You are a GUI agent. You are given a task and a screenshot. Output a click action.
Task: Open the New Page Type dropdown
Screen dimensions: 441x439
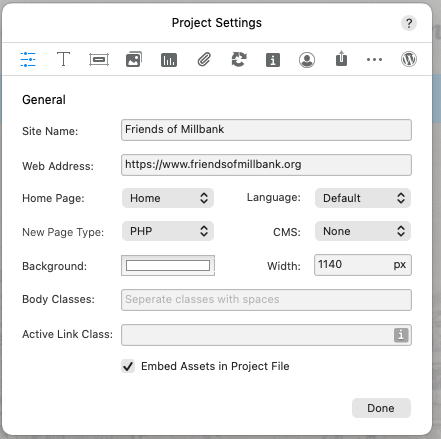tap(168, 231)
